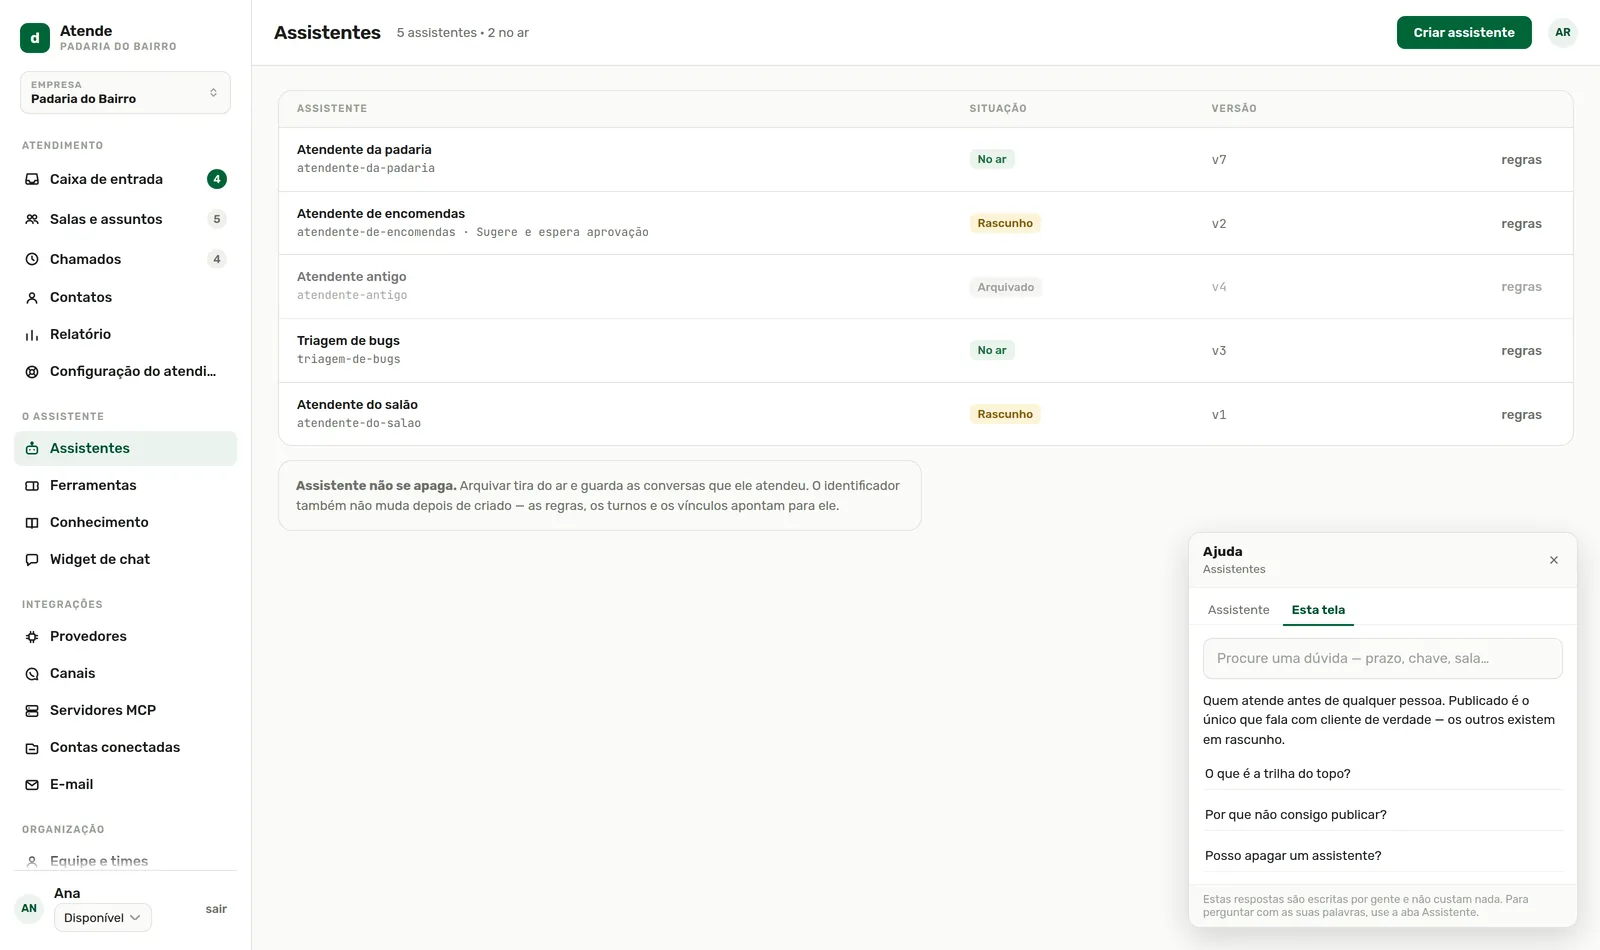Screen dimensions: 1600x950
Task: Click the sair logout link
Action: point(216,909)
